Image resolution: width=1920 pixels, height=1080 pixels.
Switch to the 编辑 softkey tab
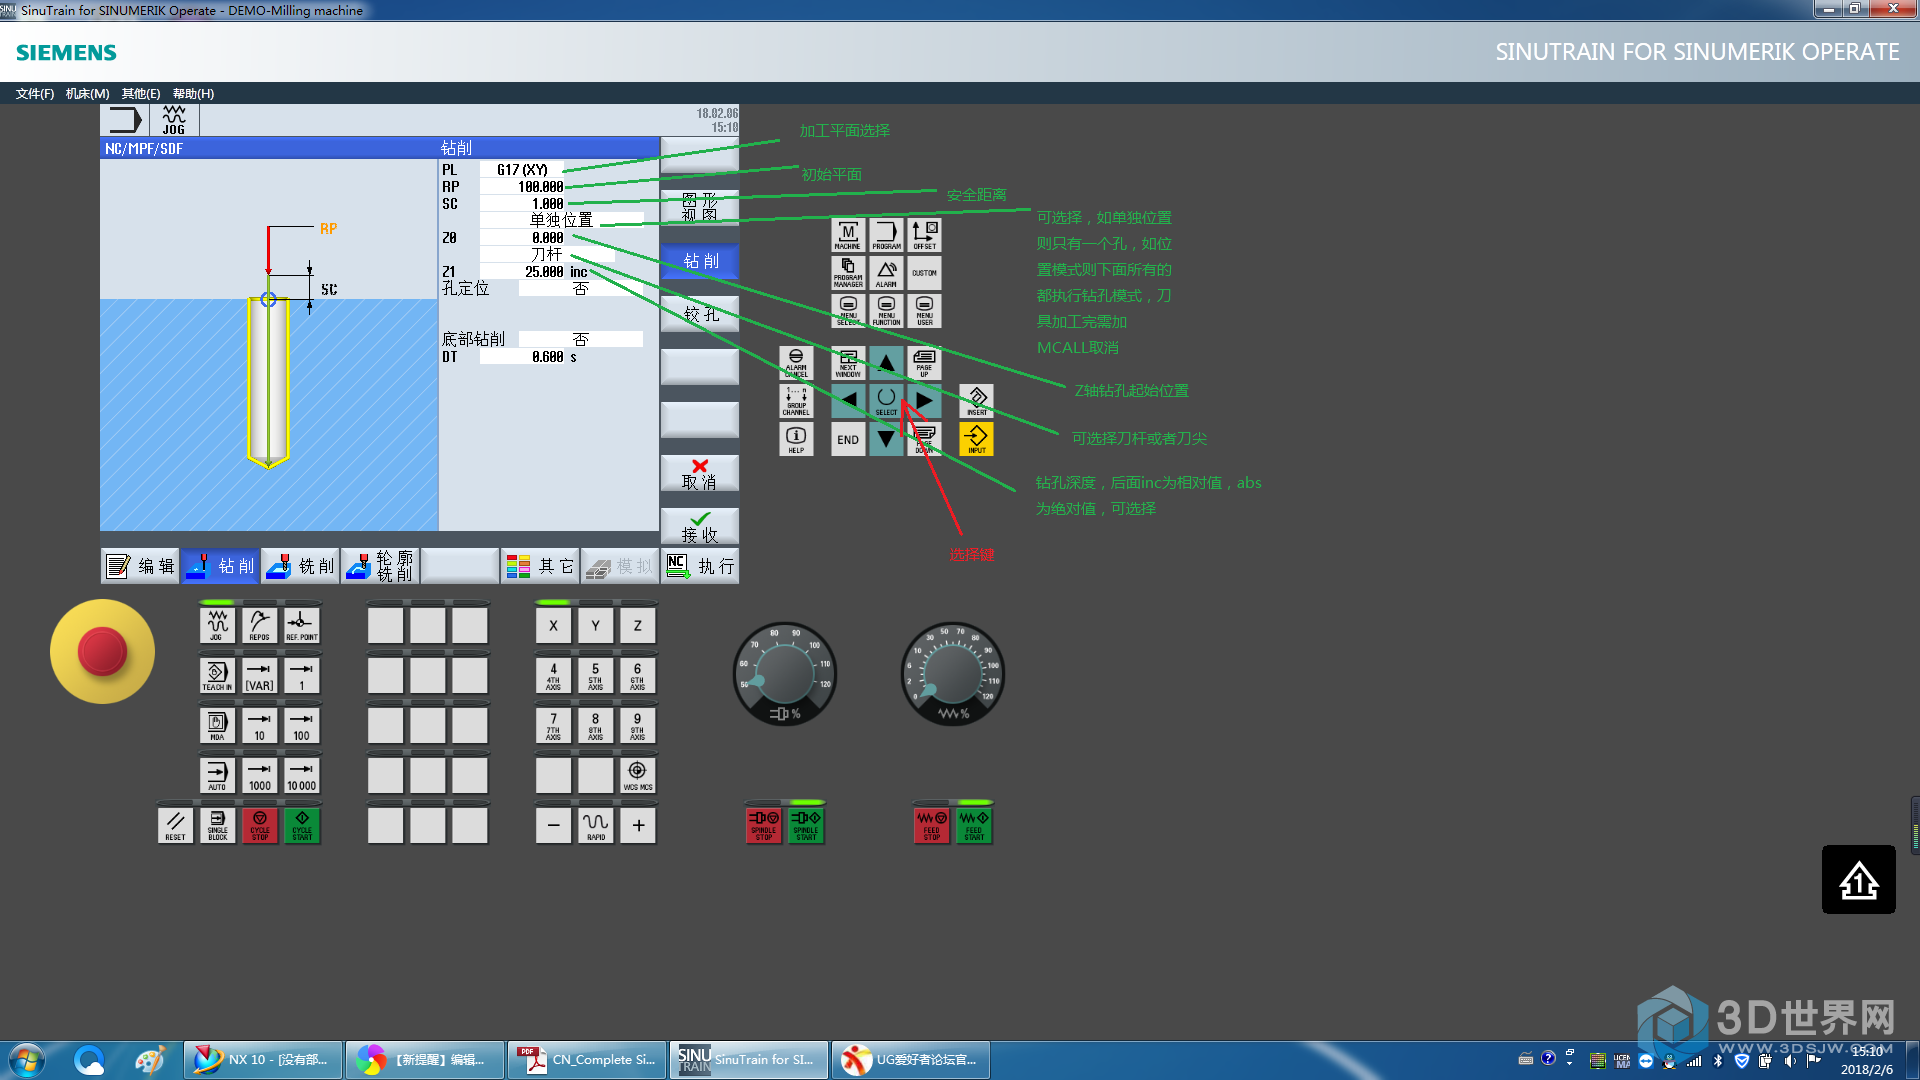tap(140, 566)
